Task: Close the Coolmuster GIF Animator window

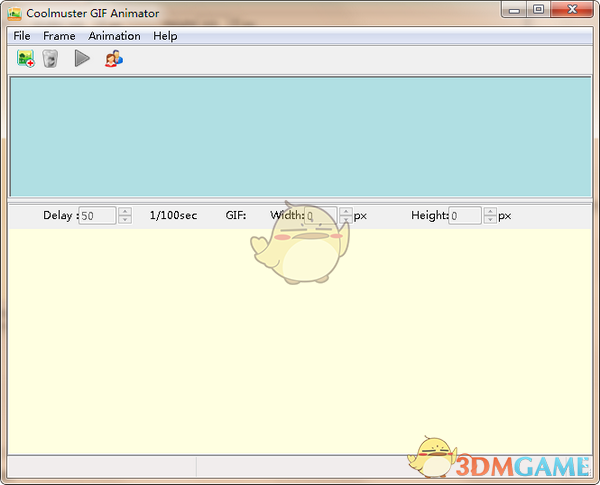Action: click(x=572, y=10)
